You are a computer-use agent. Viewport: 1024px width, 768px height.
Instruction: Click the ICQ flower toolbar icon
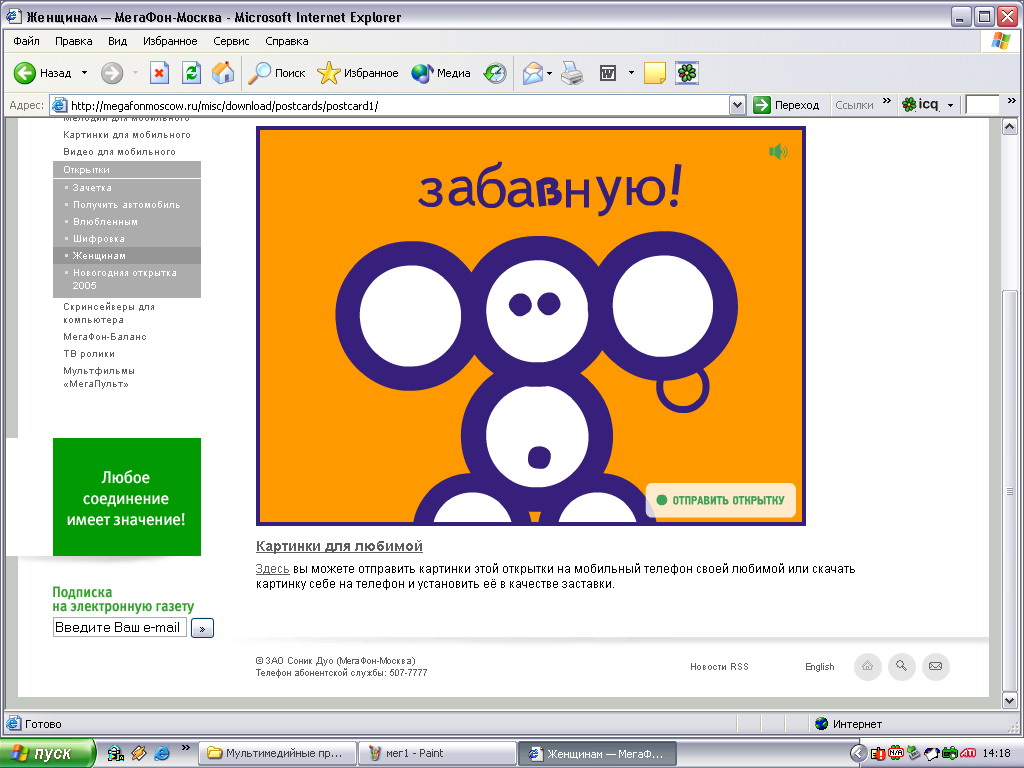click(687, 73)
